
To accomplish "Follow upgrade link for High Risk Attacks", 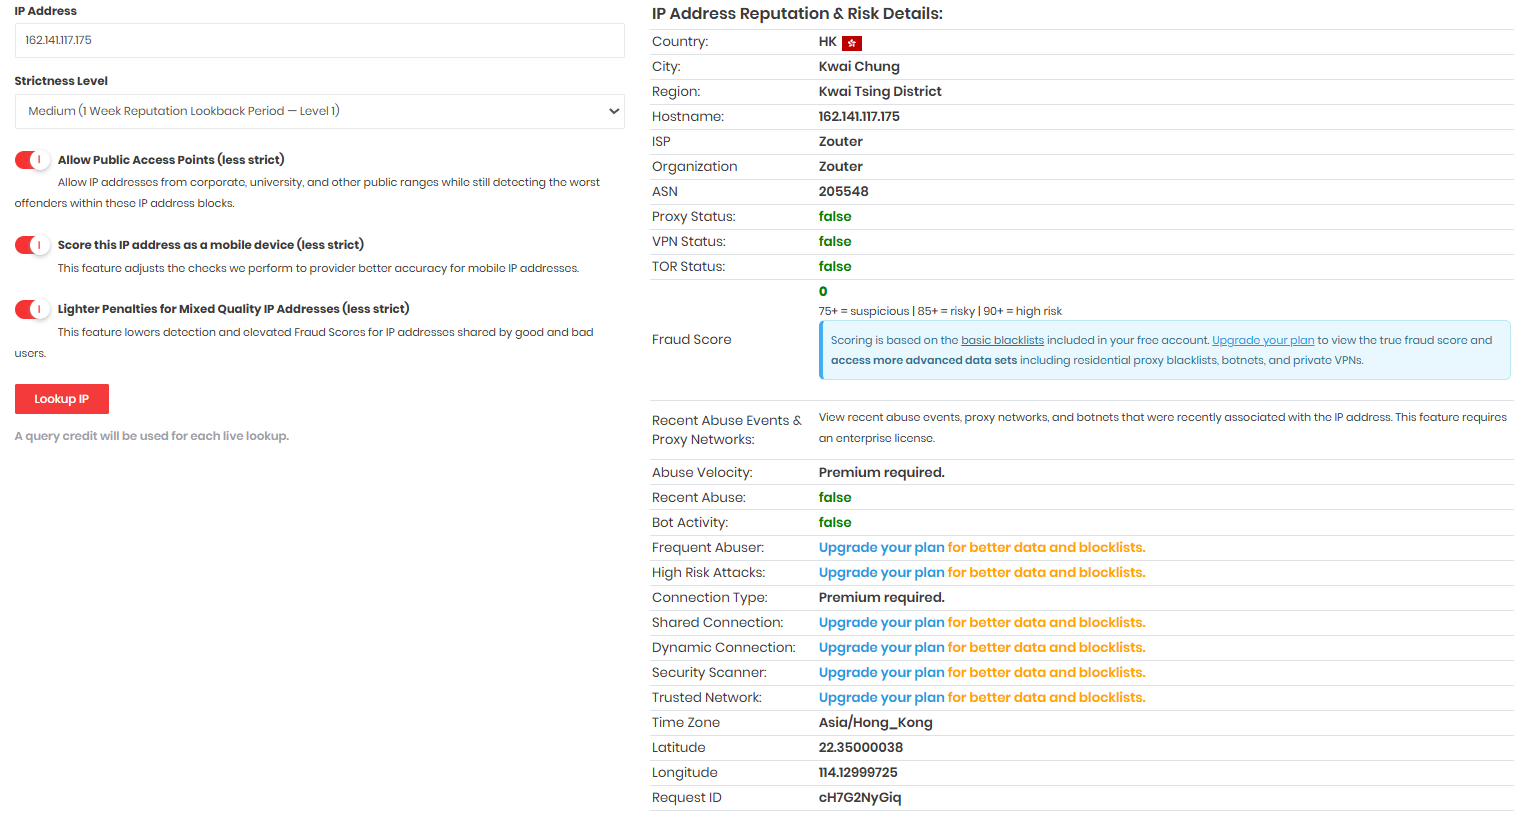I will click(881, 573).
